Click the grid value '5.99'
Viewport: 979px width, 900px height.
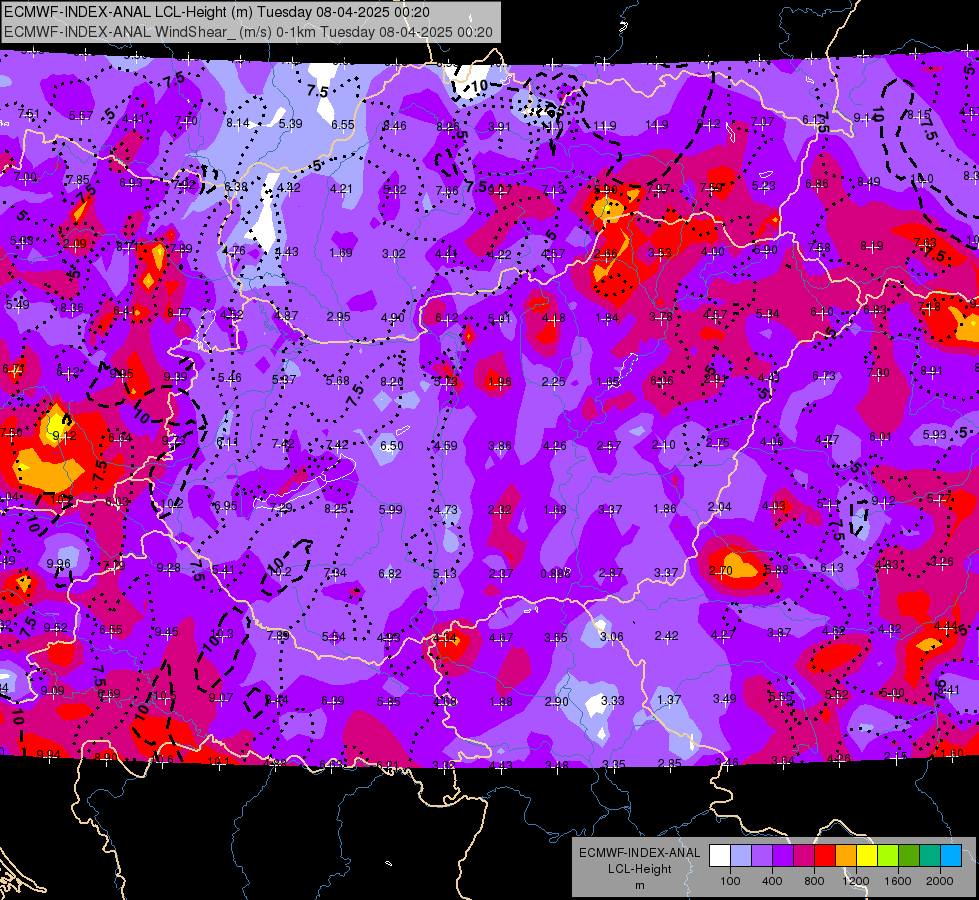click(391, 510)
